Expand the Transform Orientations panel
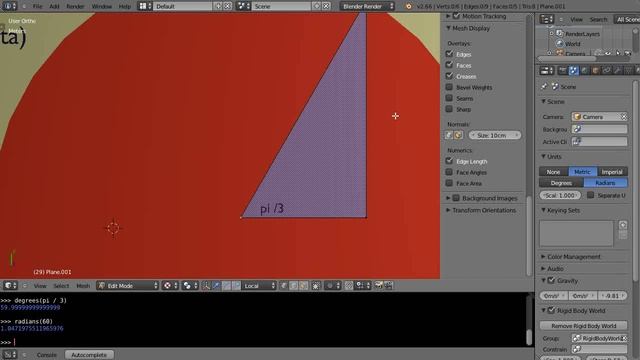 click(x=448, y=210)
